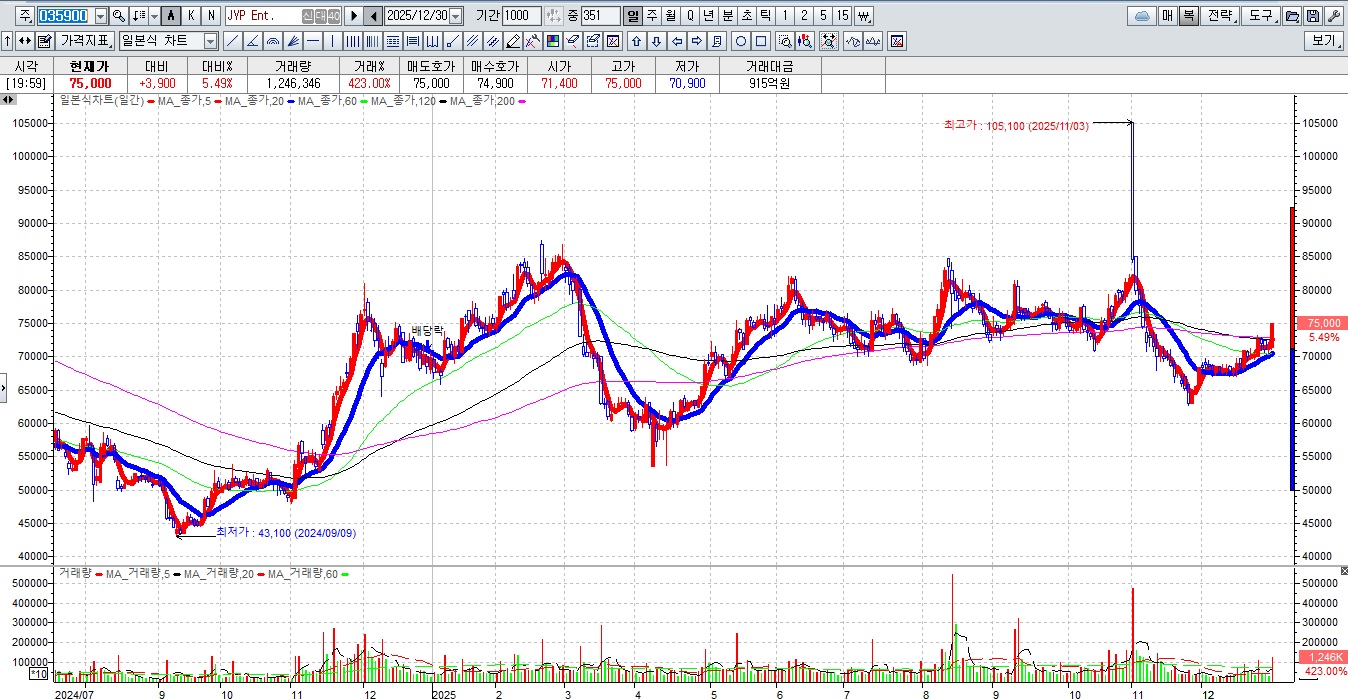Toggle daily (일) period chart
This screenshot has width=1348, height=699.
tap(633, 16)
